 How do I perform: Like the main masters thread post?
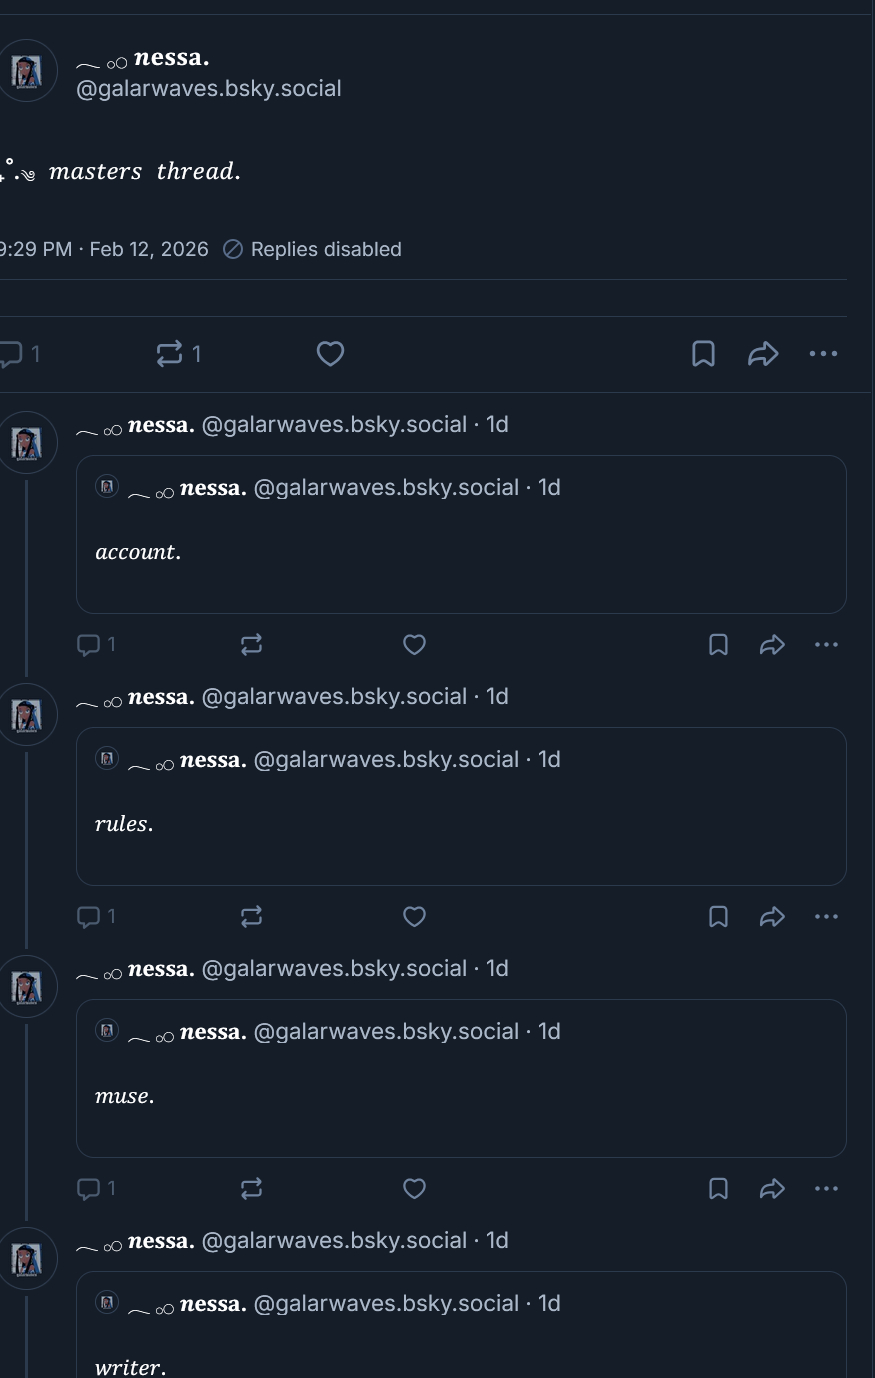pyautogui.click(x=330, y=354)
